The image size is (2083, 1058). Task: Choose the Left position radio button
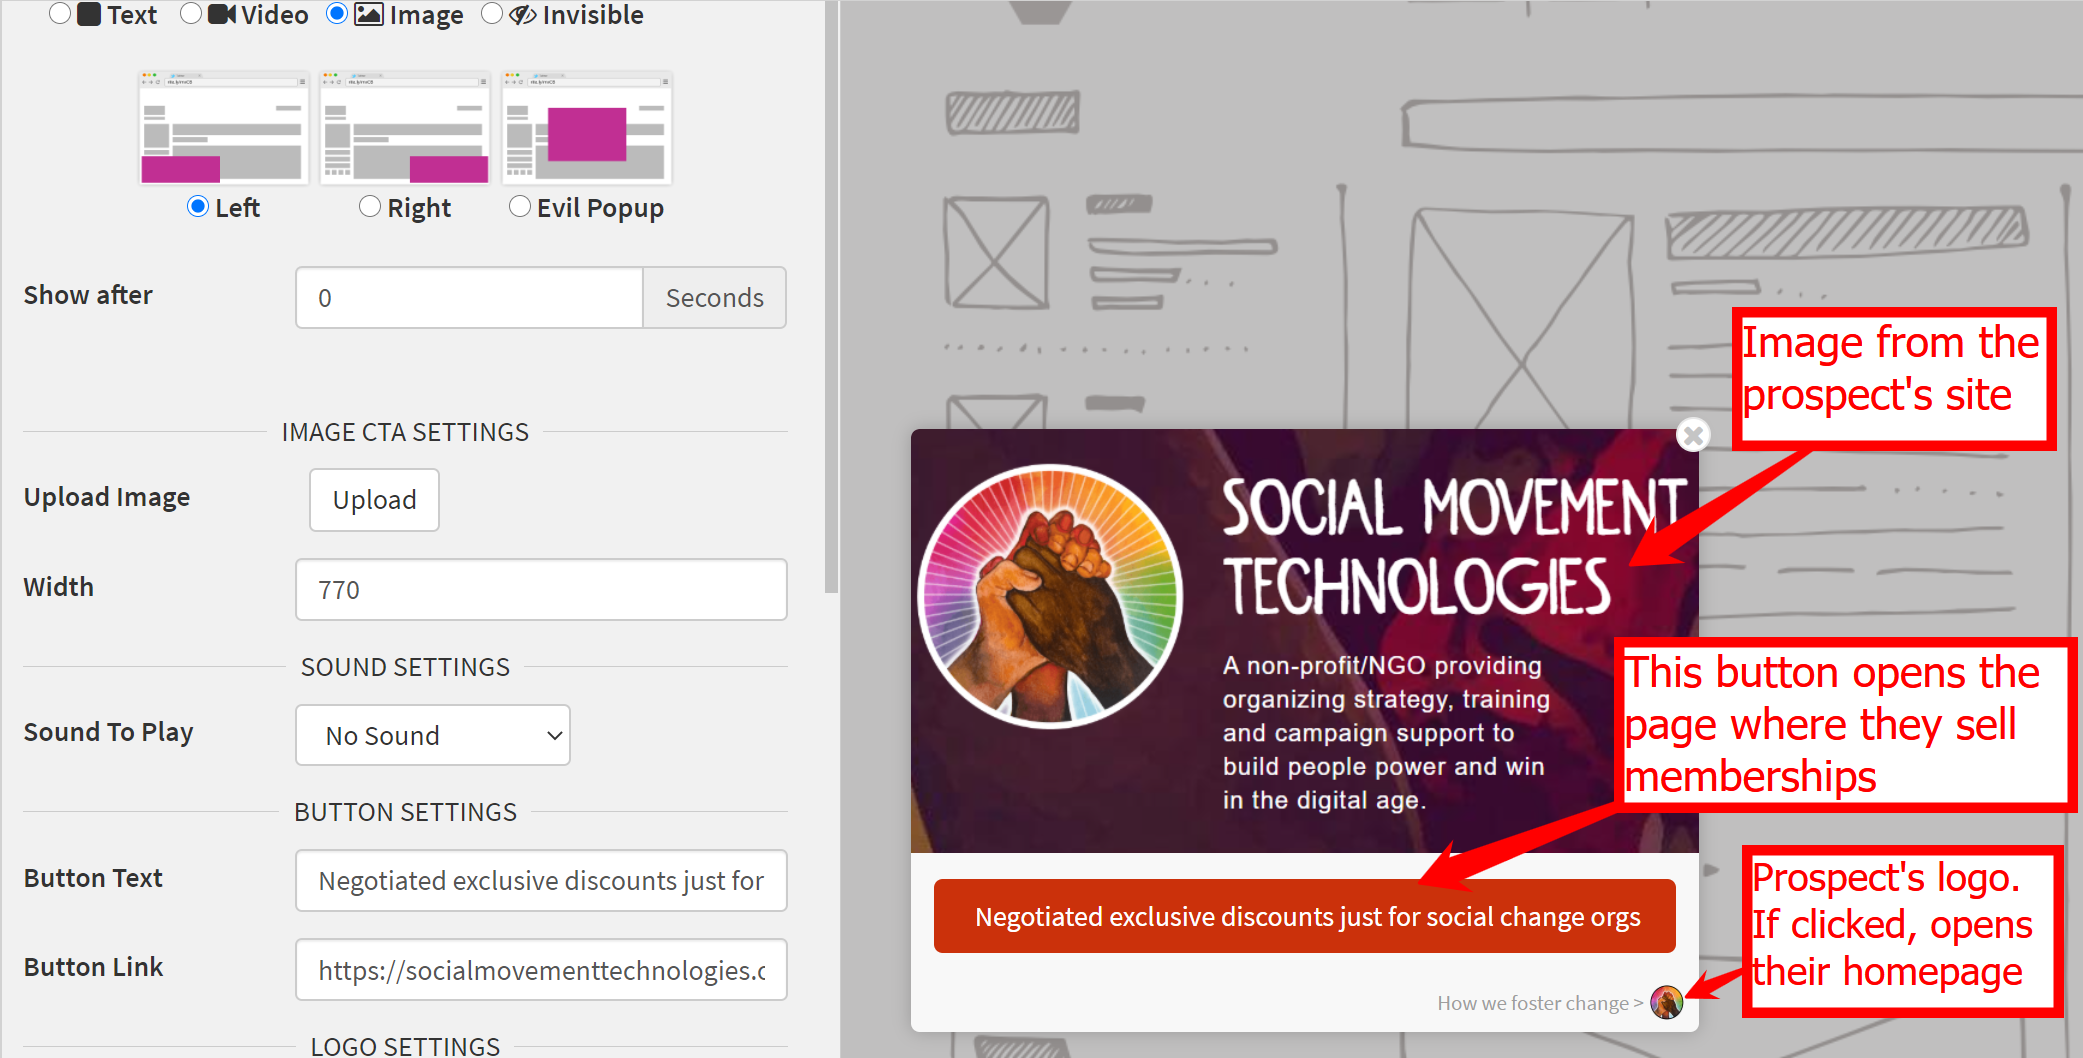pos(198,206)
